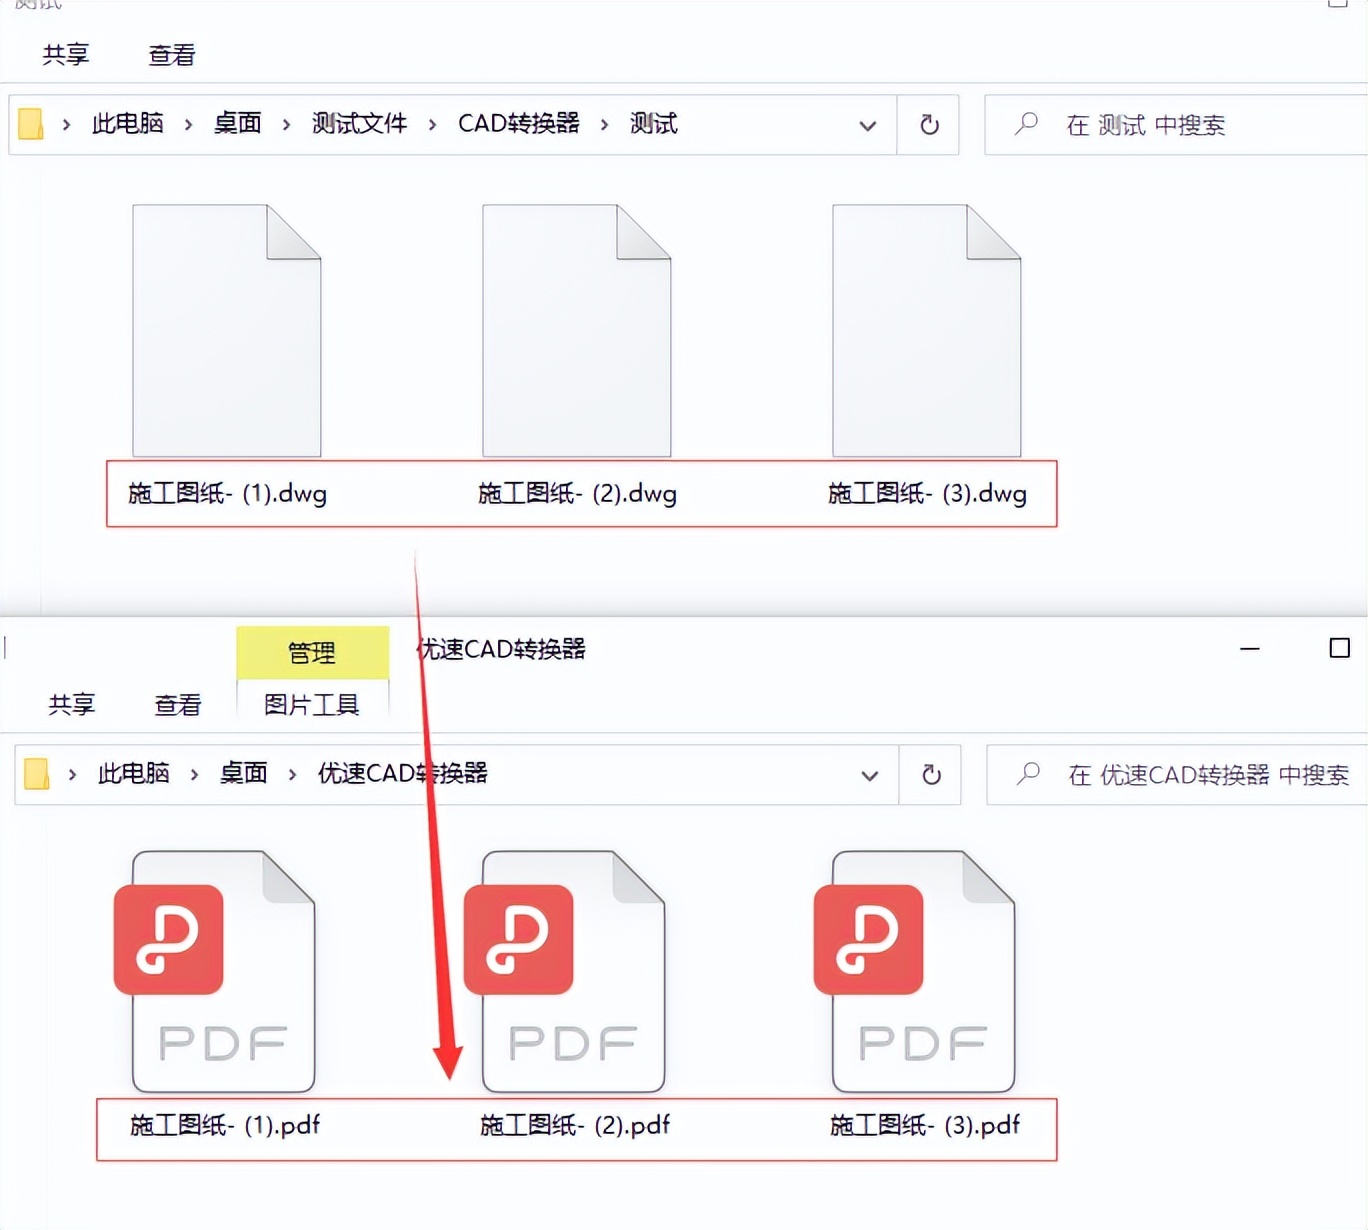The image size is (1368, 1230).
Task: Click the folder icon in the 测试 address bar
Action: [x=31, y=124]
